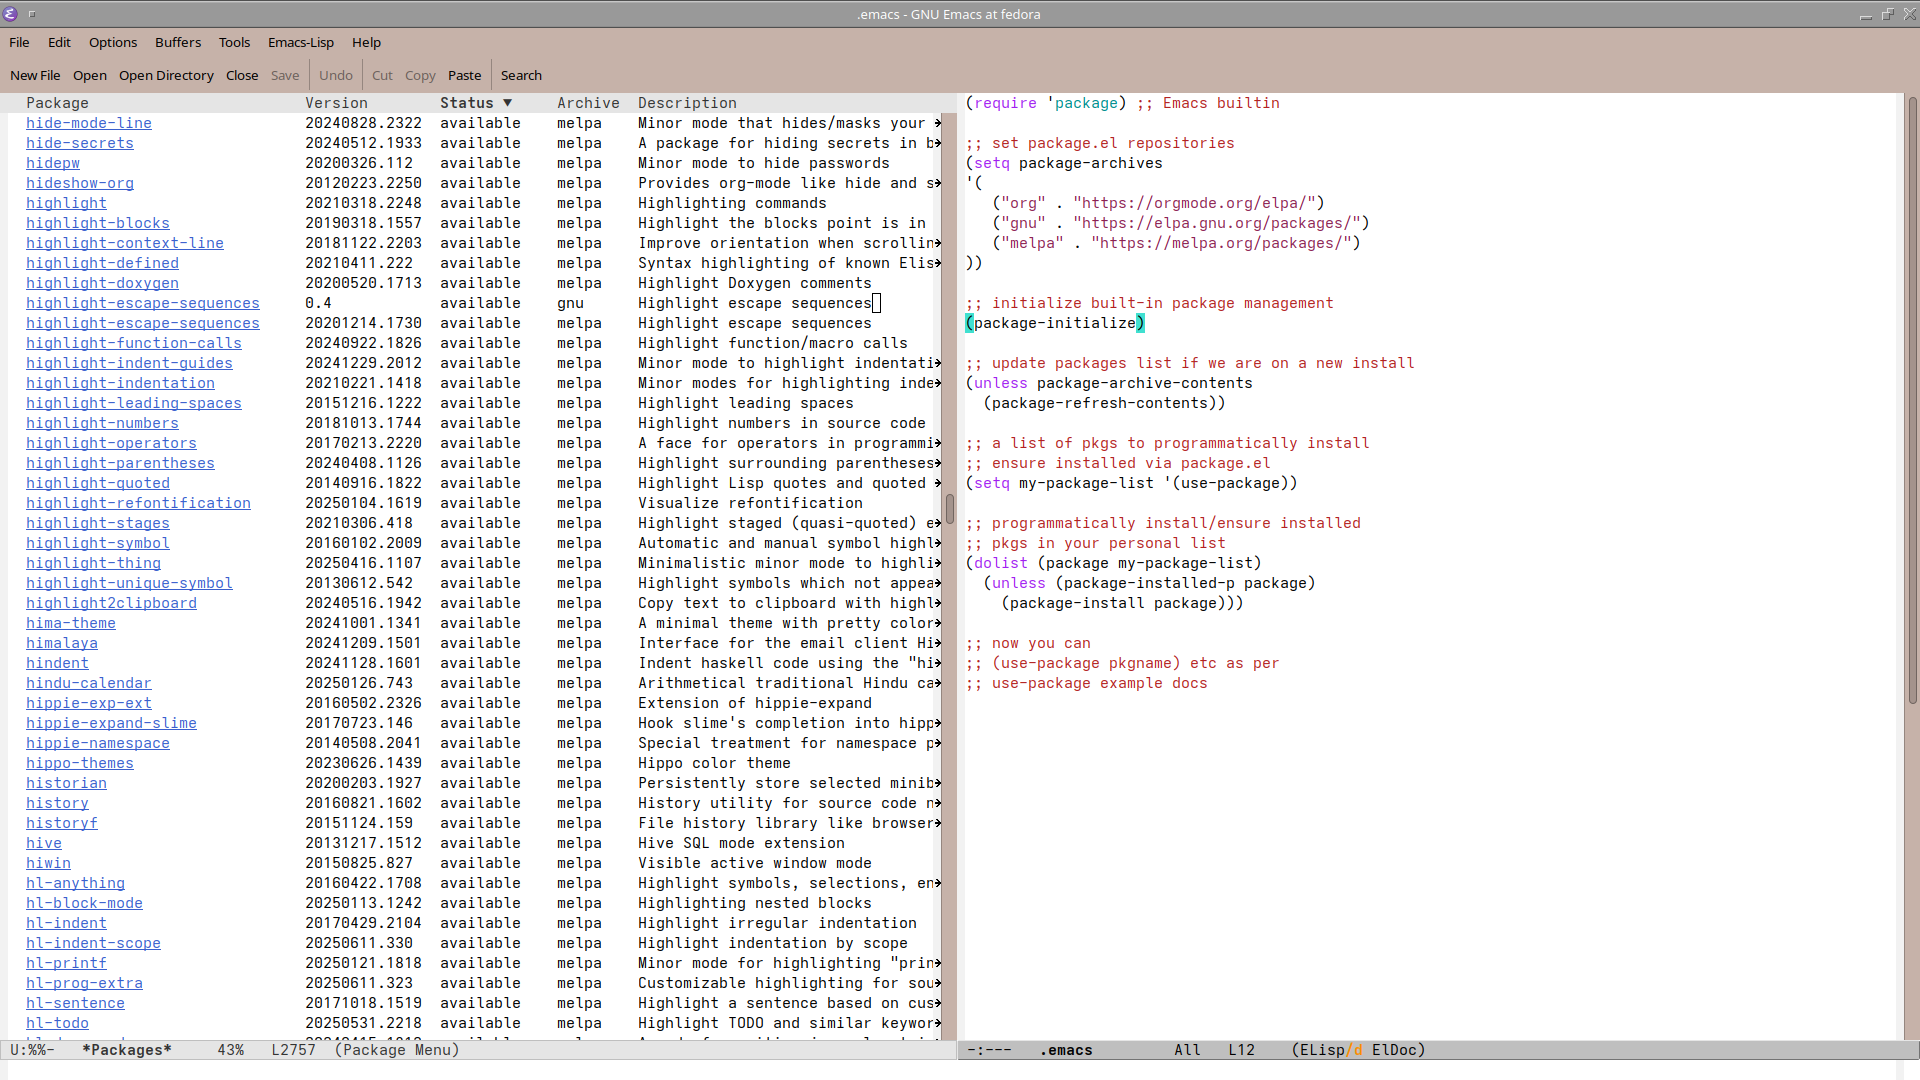Viewport: 1920px width, 1080px height.
Task: Sort by the Description column header
Action: [687, 103]
